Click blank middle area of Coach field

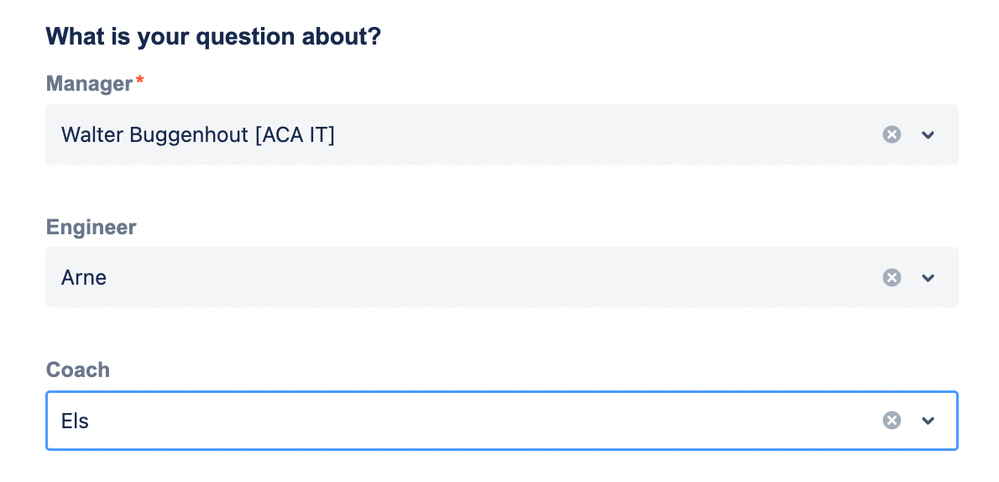[x=484, y=420]
